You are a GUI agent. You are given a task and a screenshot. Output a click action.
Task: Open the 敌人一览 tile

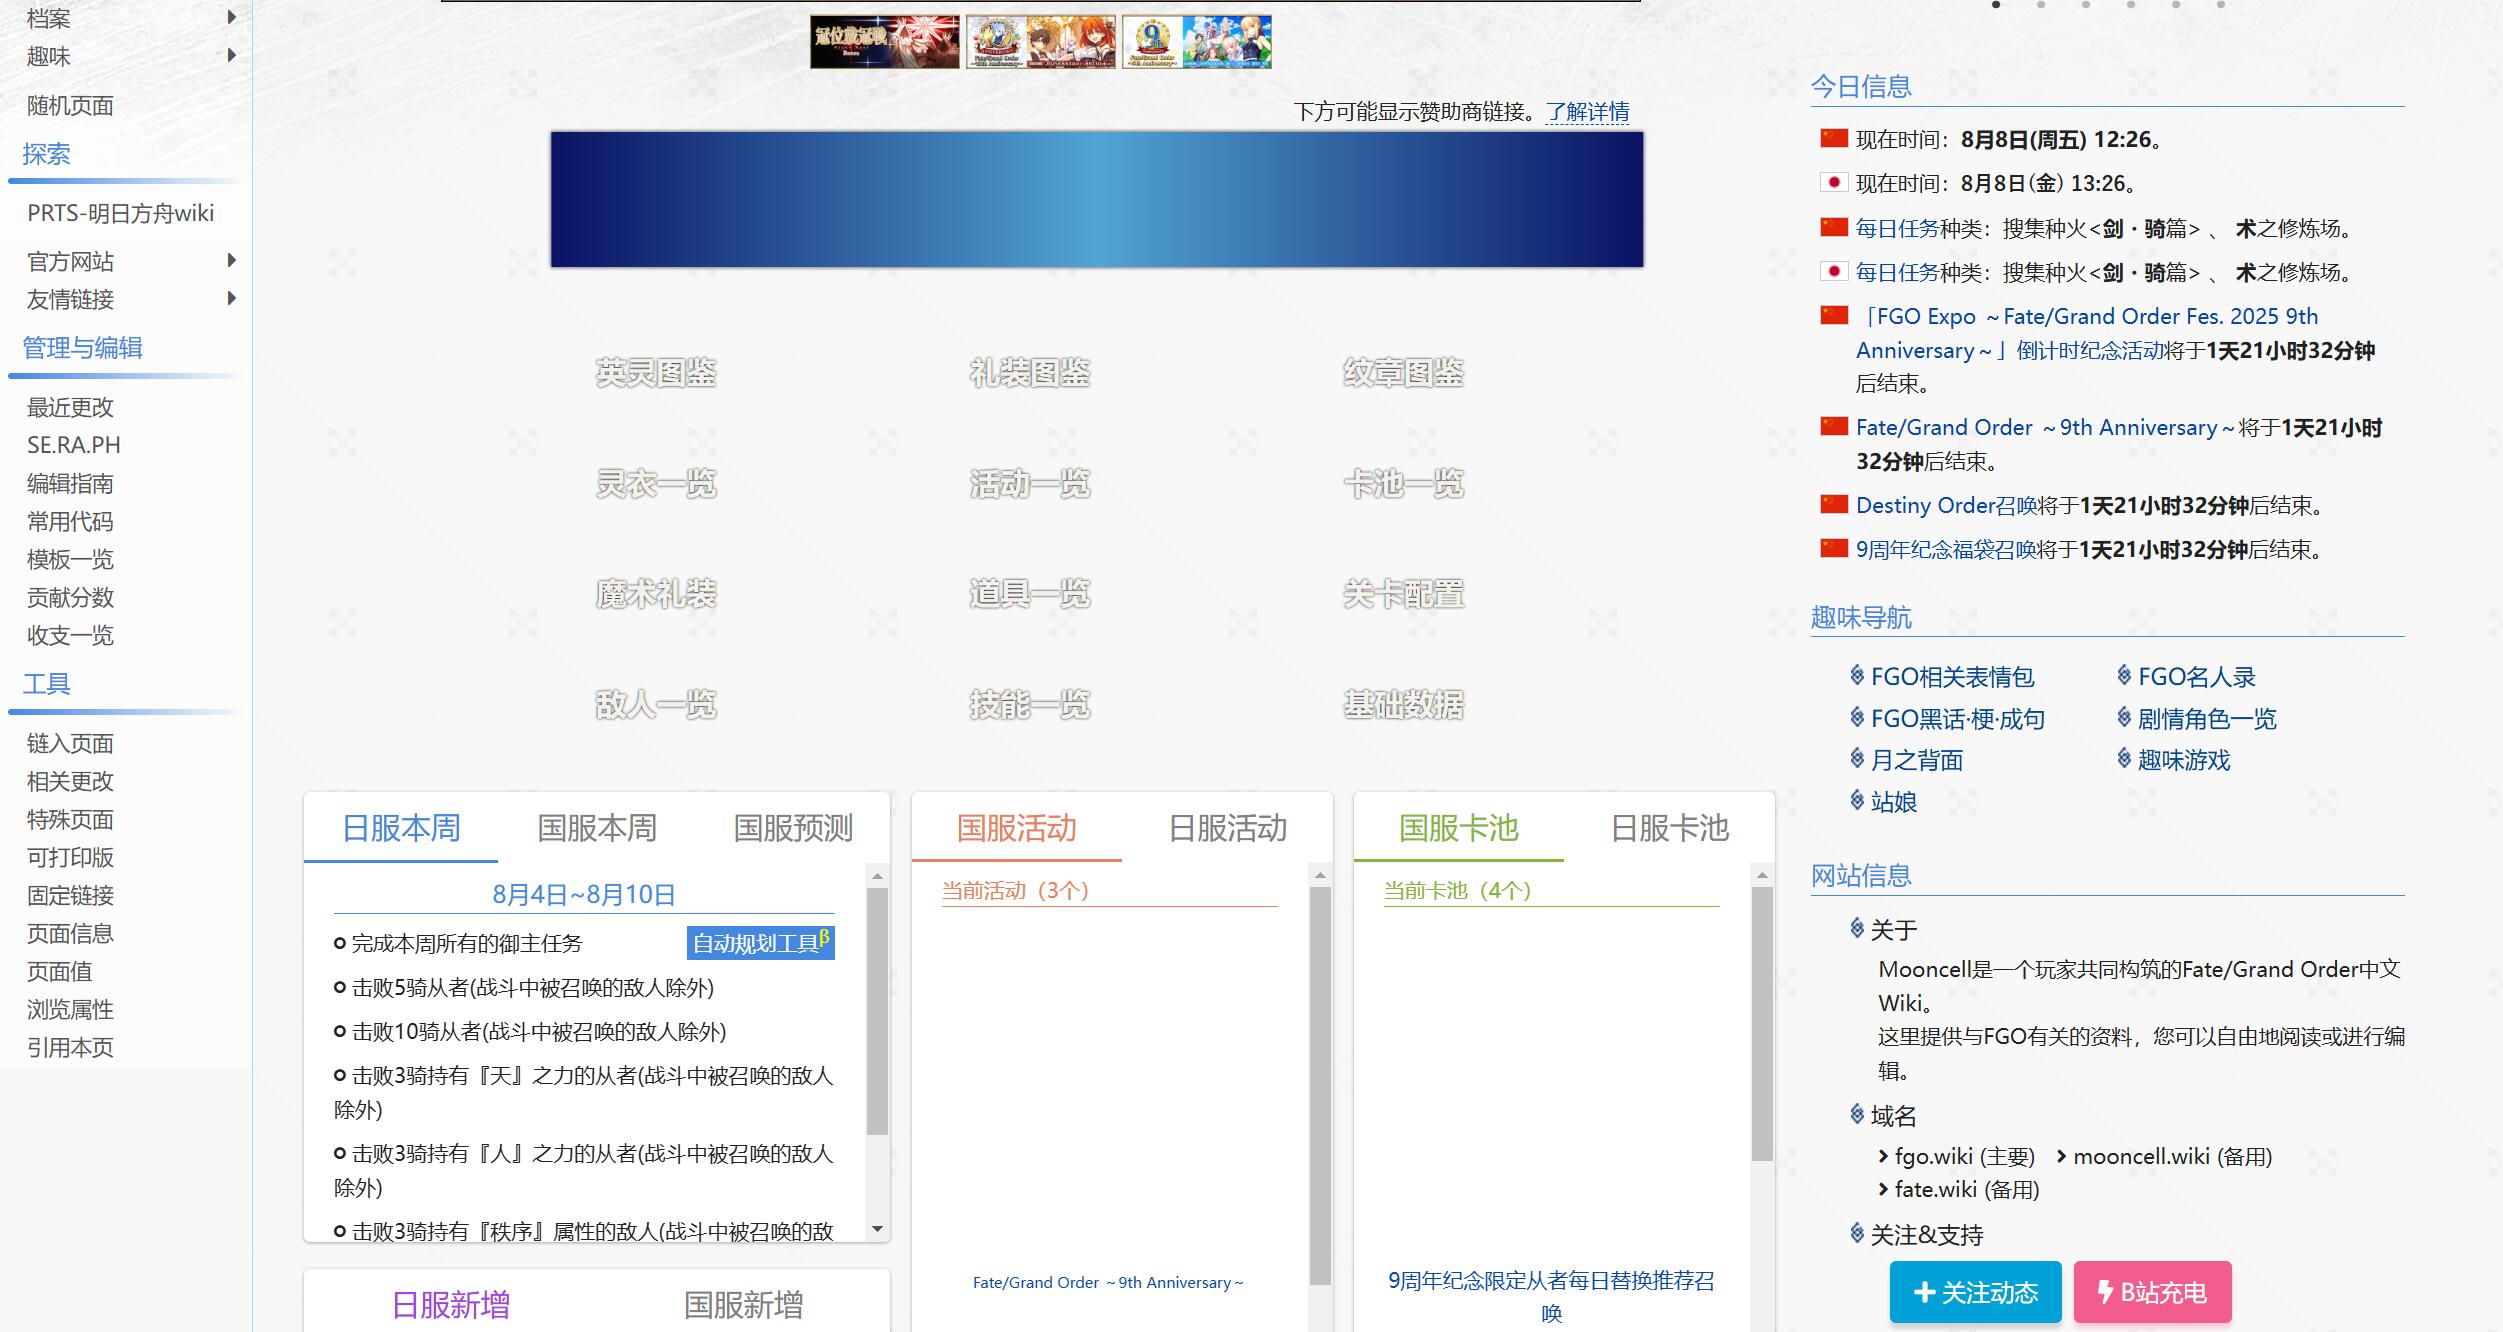pos(656,705)
